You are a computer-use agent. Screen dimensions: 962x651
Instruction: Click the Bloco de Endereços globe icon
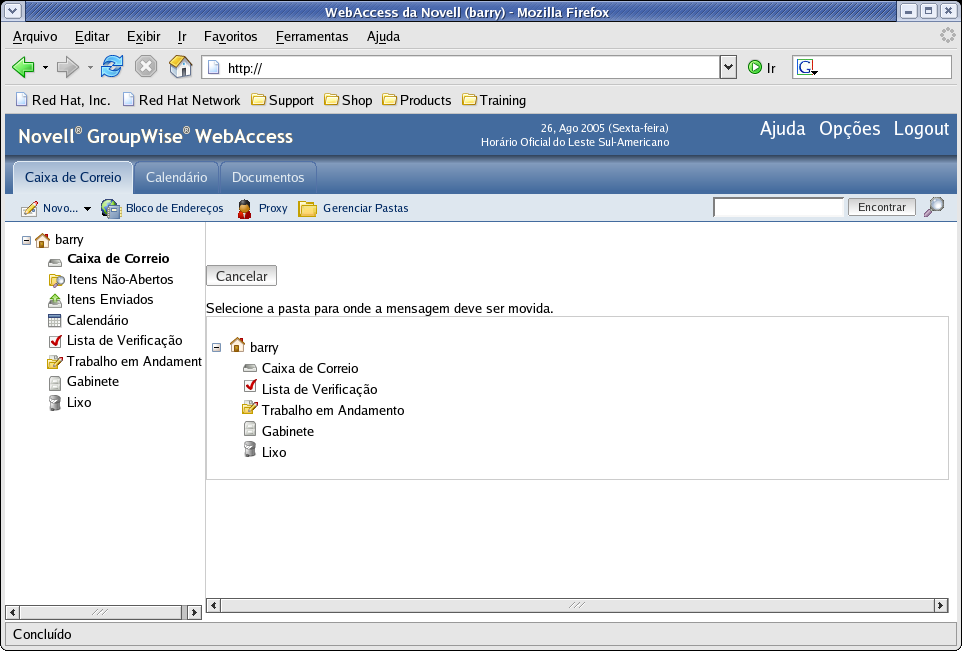111,209
